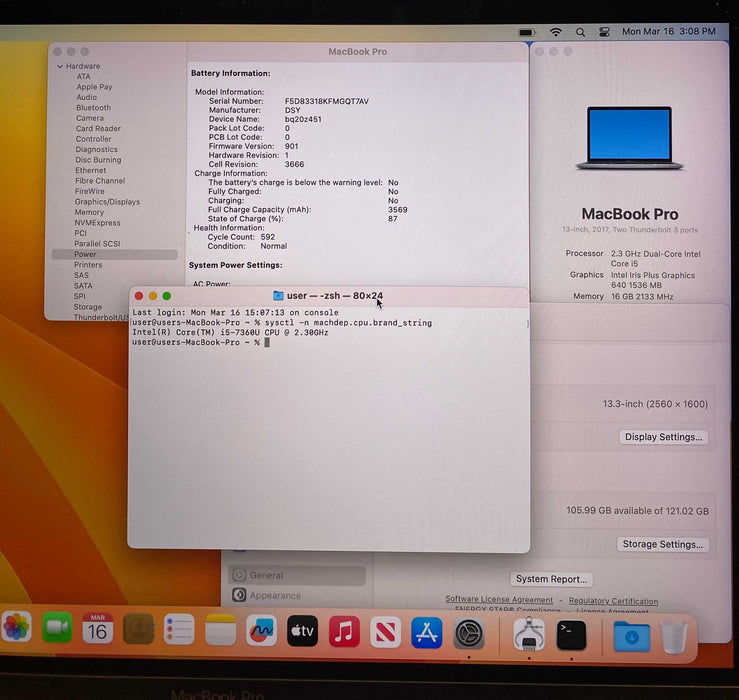Switch to System Information Dock icon
Image resolution: width=739 pixels, height=700 pixels.
pyautogui.click(x=529, y=634)
